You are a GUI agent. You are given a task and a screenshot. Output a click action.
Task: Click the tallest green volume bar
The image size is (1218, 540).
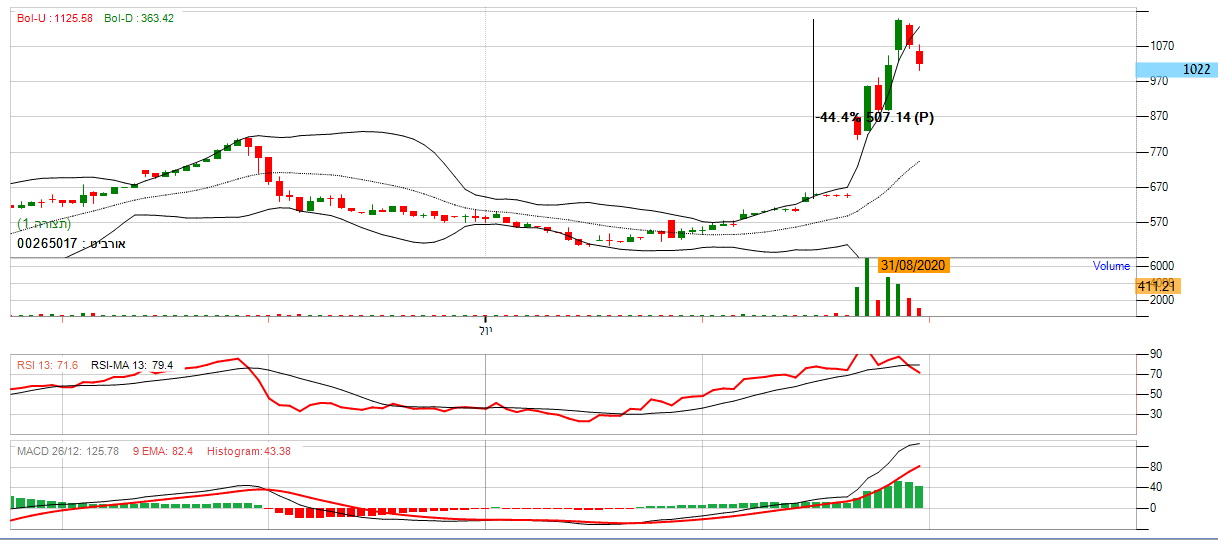(x=867, y=288)
